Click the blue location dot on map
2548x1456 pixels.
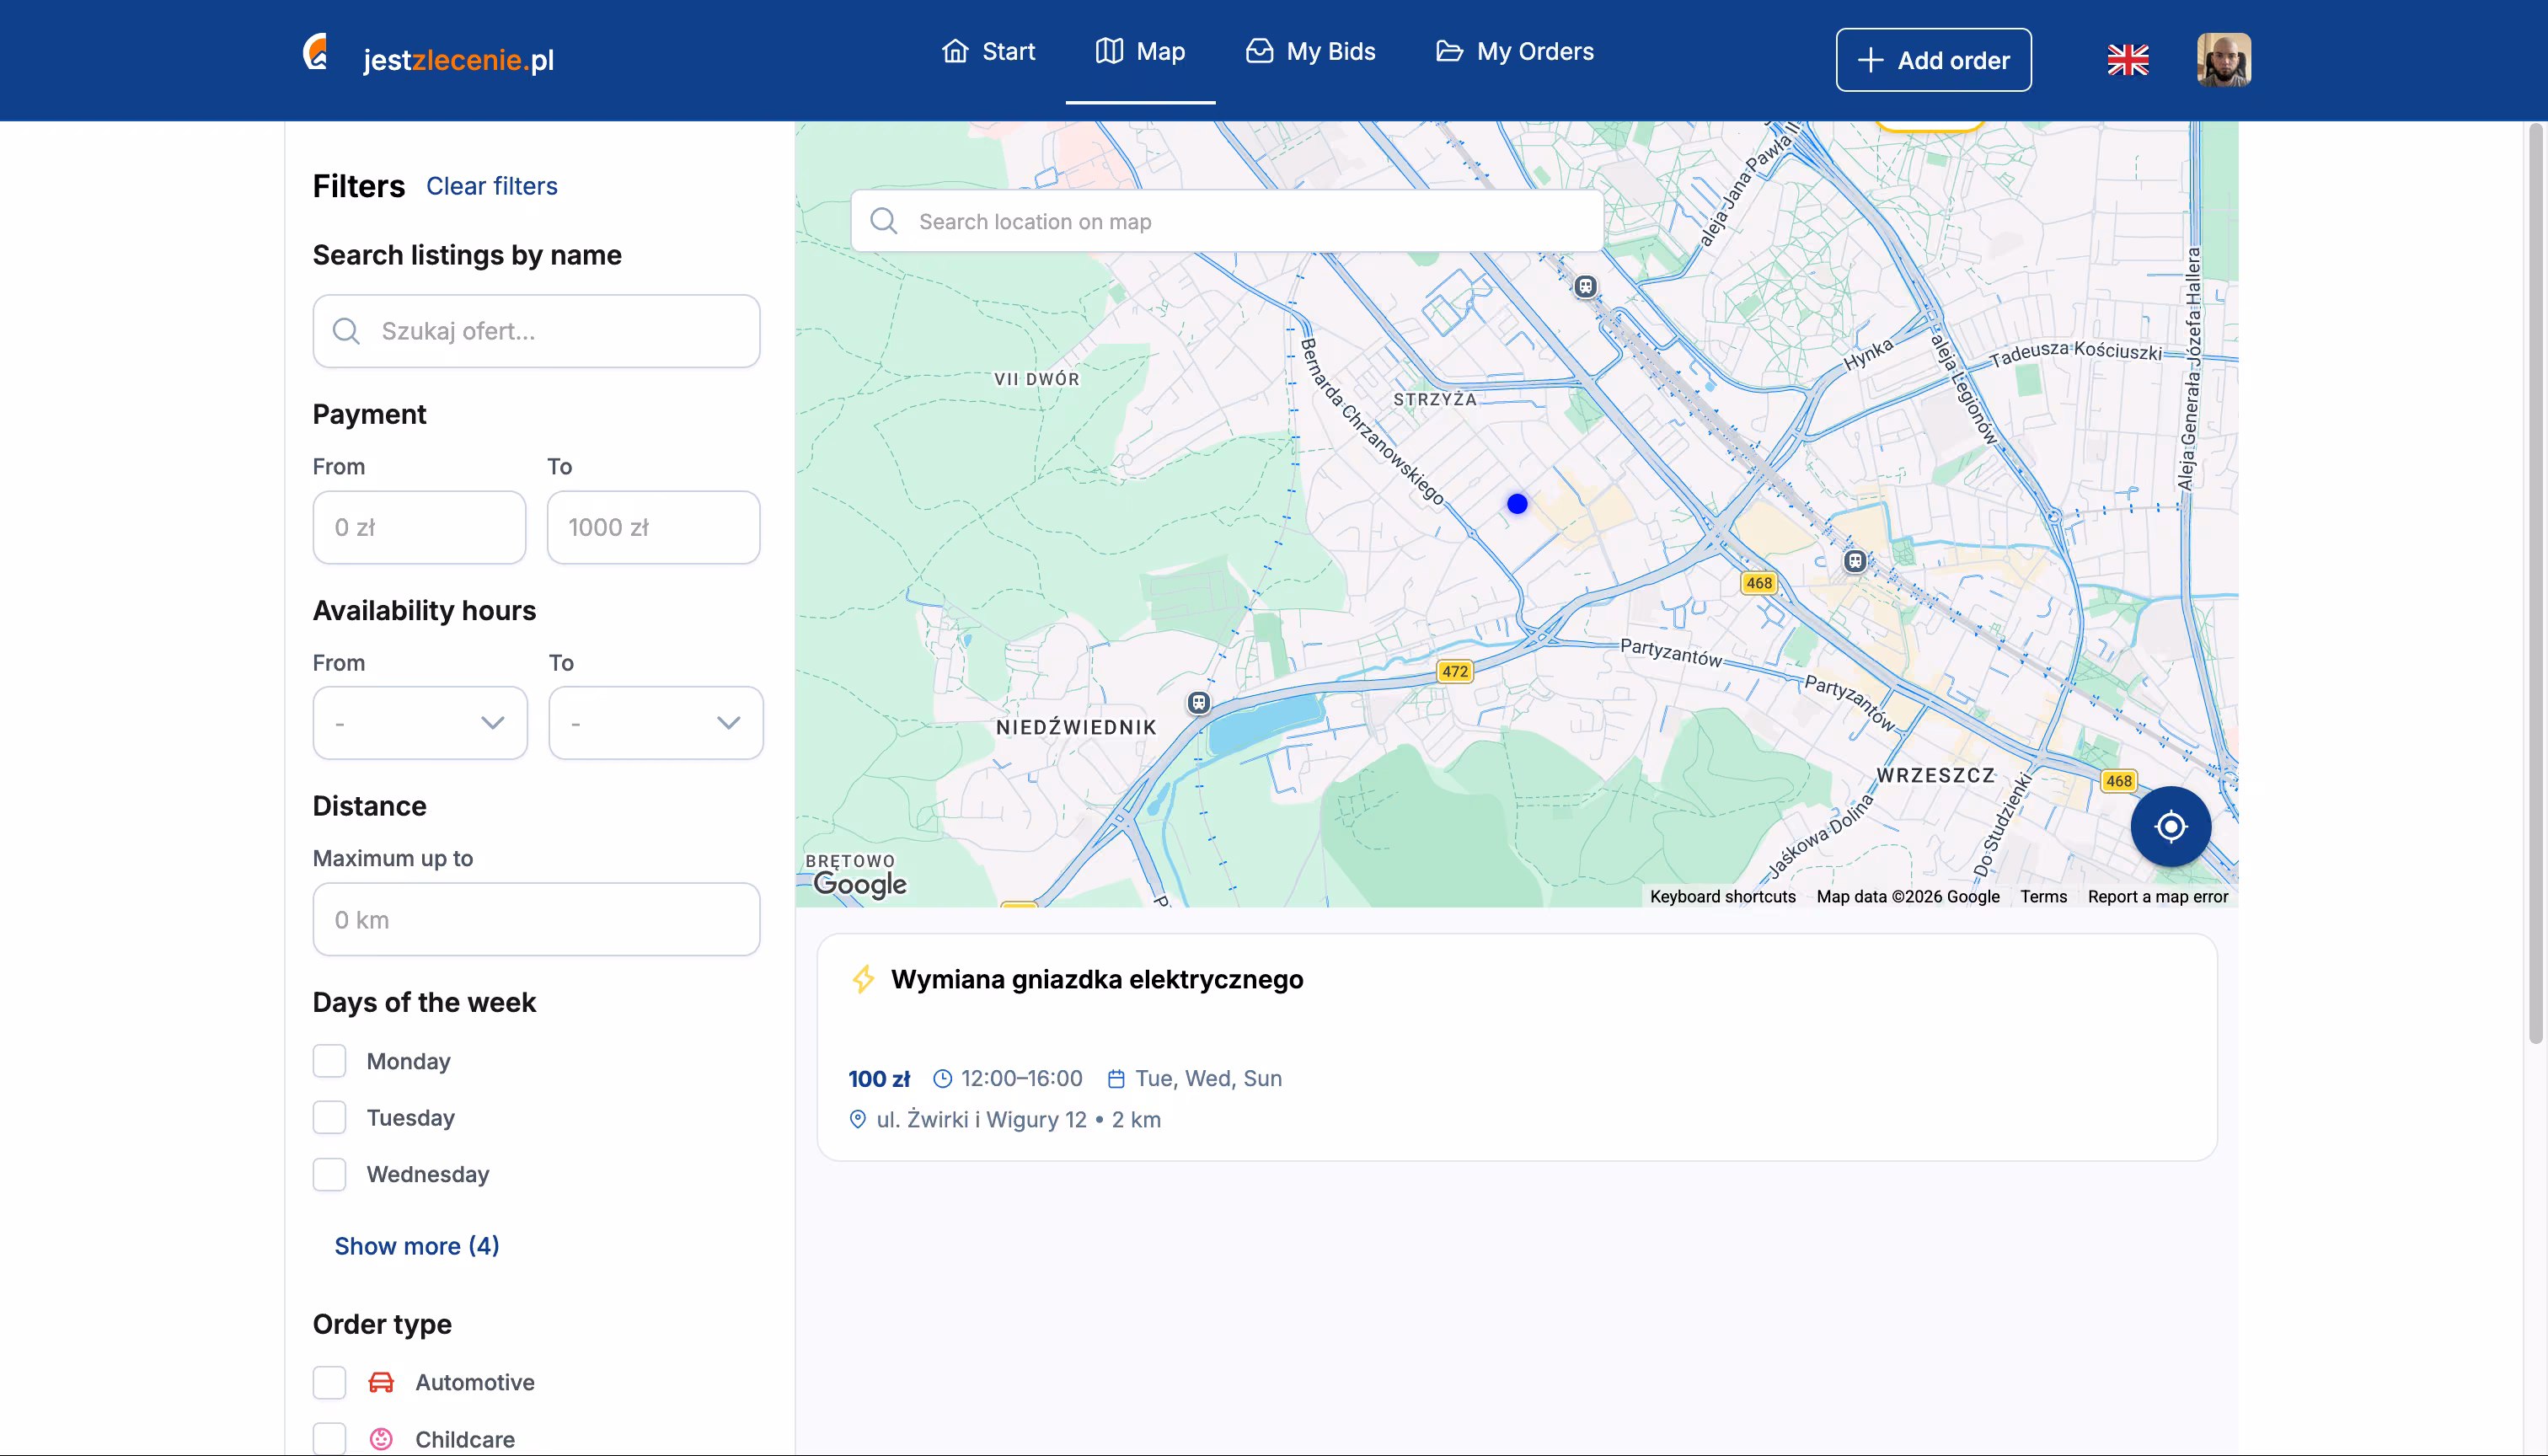[x=1517, y=504]
